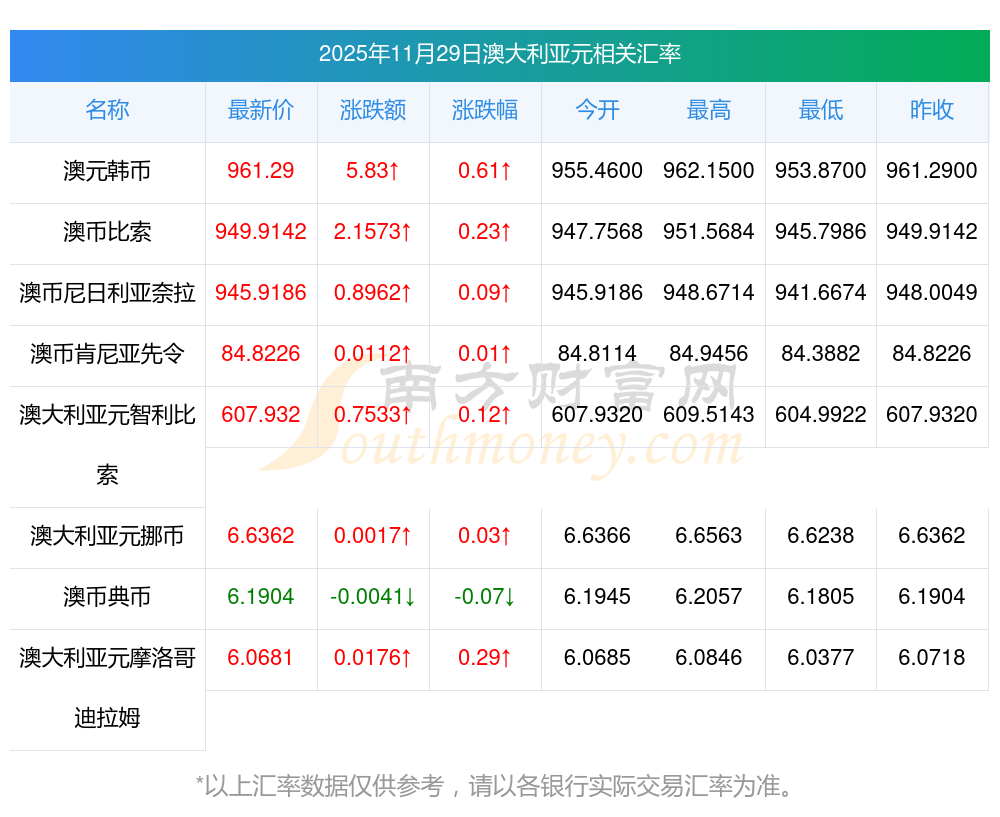This screenshot has width=1000, height=817.
Task: Click the change amount 5.83↑
Action: tap(373, 171)
